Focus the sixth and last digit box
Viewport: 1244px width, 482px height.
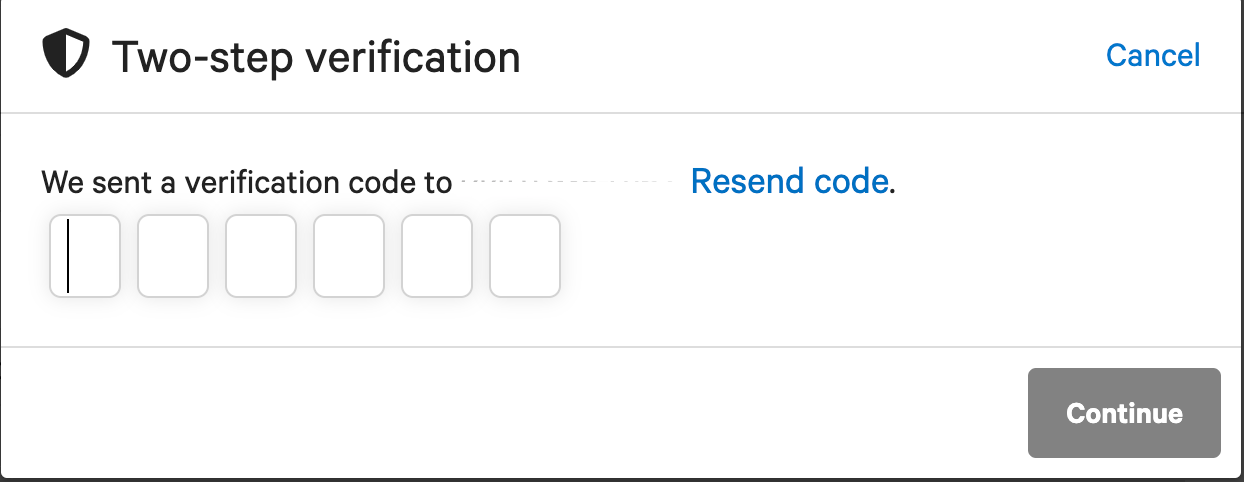tap(525, 256)
